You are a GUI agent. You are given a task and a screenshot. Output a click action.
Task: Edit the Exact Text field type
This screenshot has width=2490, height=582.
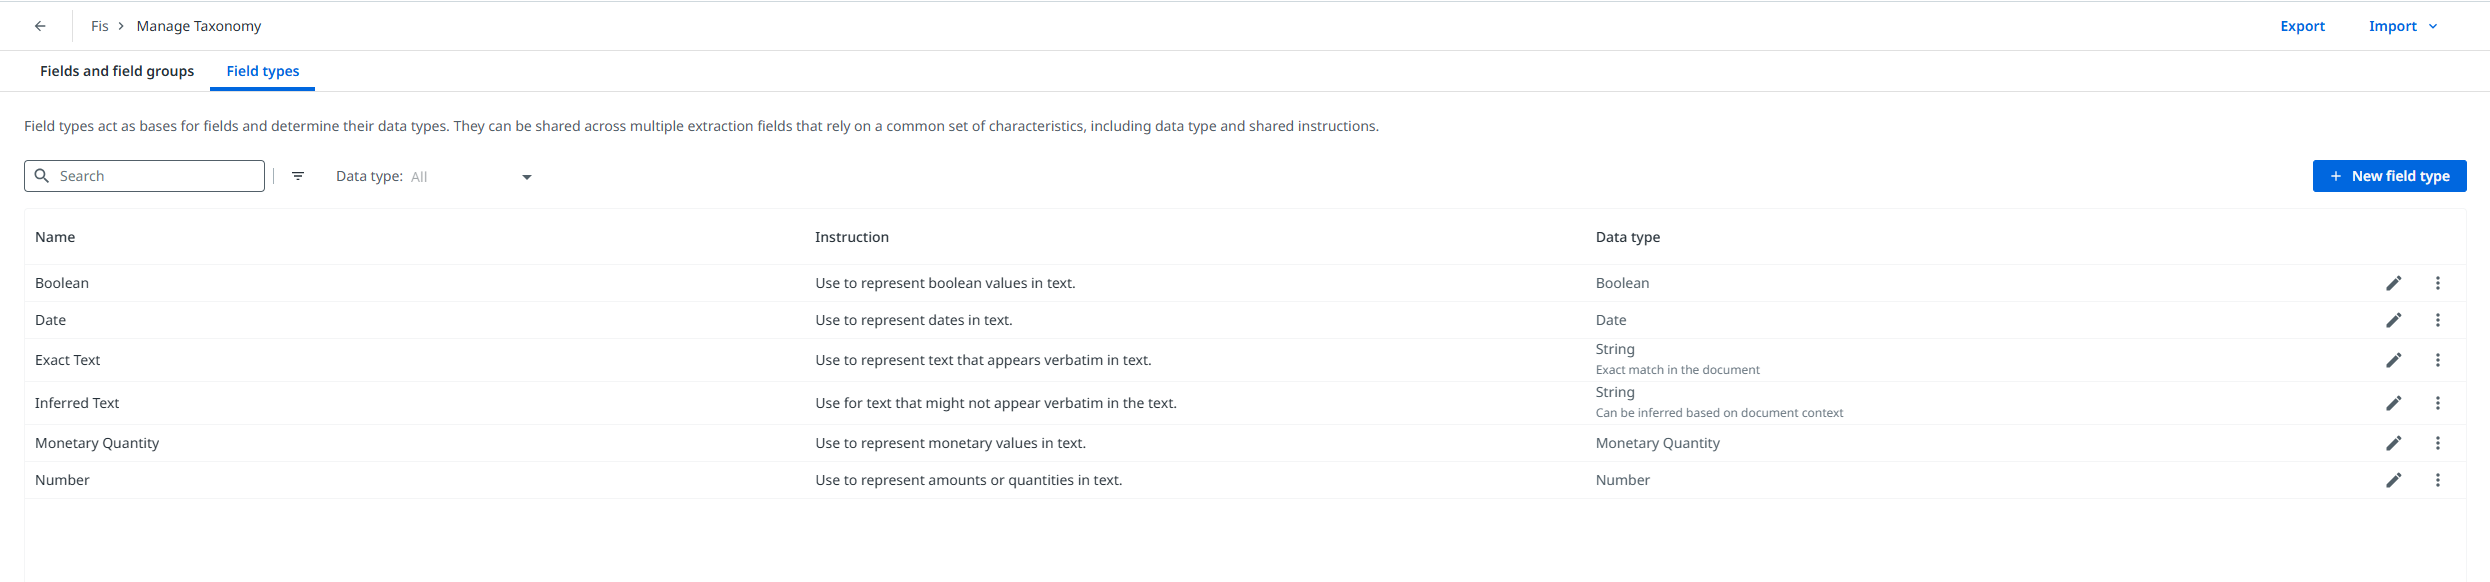tap(2393, 360)
